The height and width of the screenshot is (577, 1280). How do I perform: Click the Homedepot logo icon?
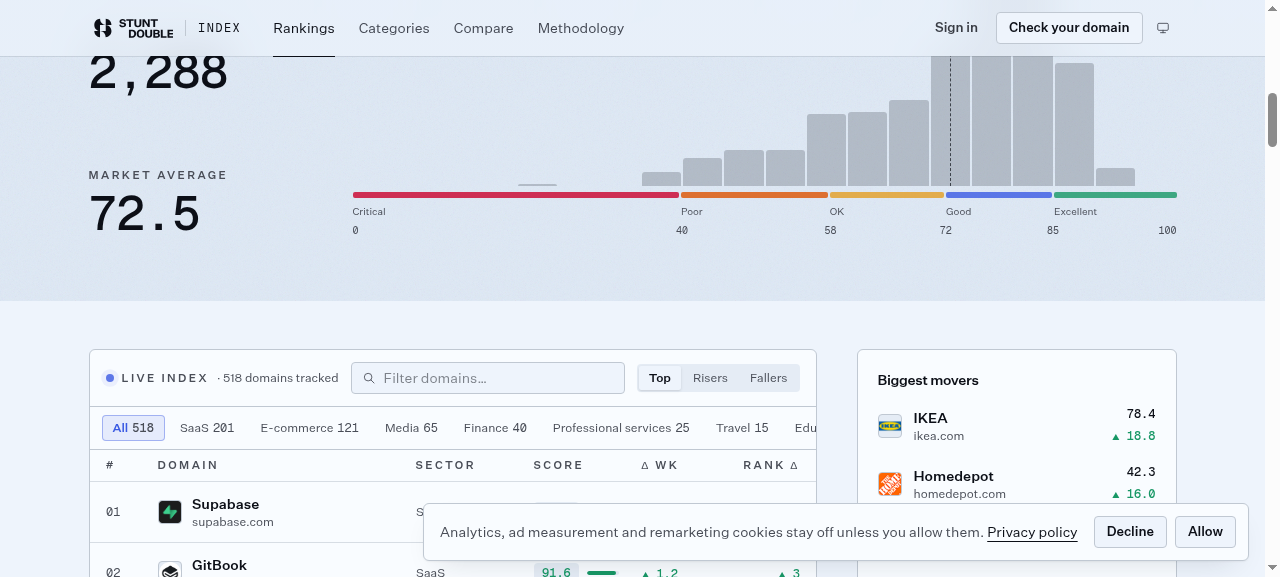point(890,484)
